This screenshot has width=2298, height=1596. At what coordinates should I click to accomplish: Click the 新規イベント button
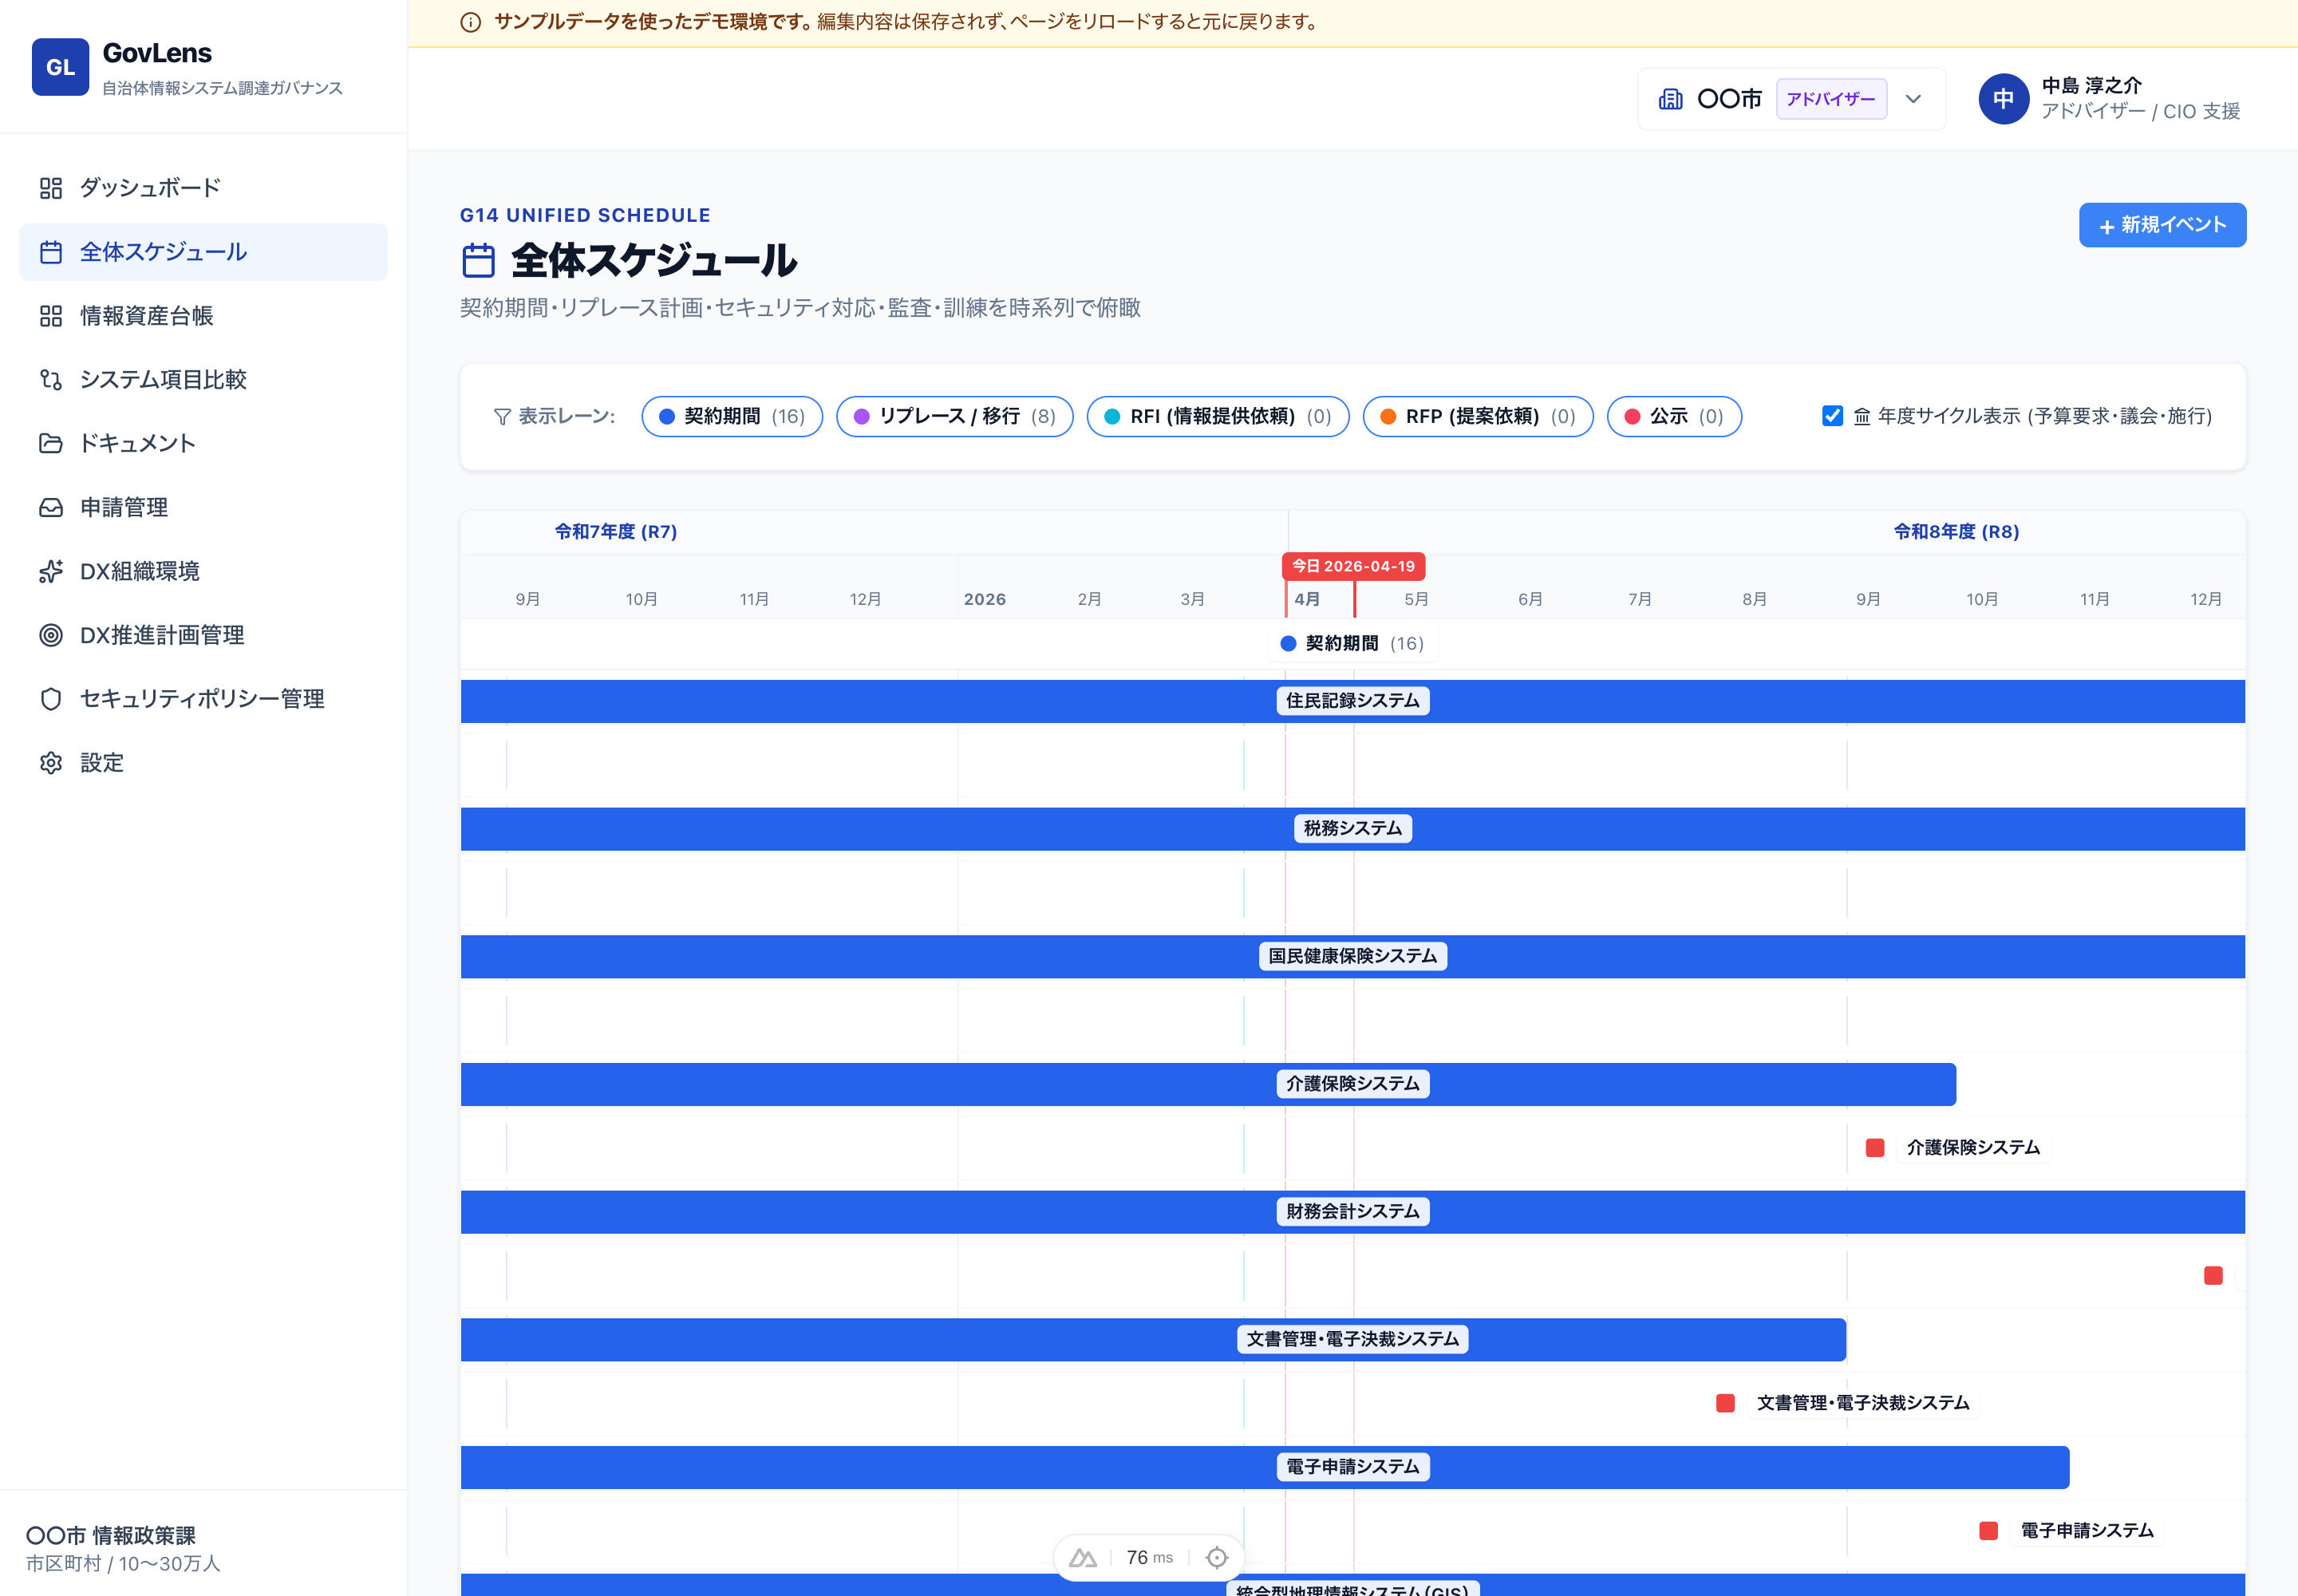pos(2162,225)
